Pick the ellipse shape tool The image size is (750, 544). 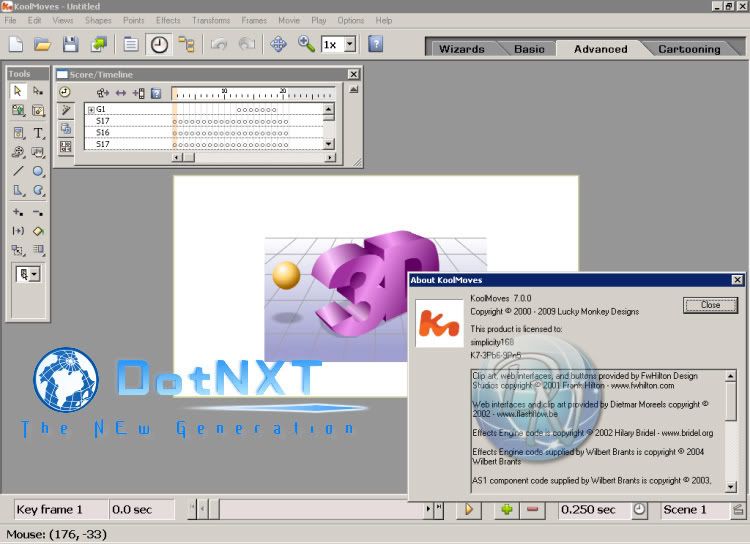coord(39,171)
